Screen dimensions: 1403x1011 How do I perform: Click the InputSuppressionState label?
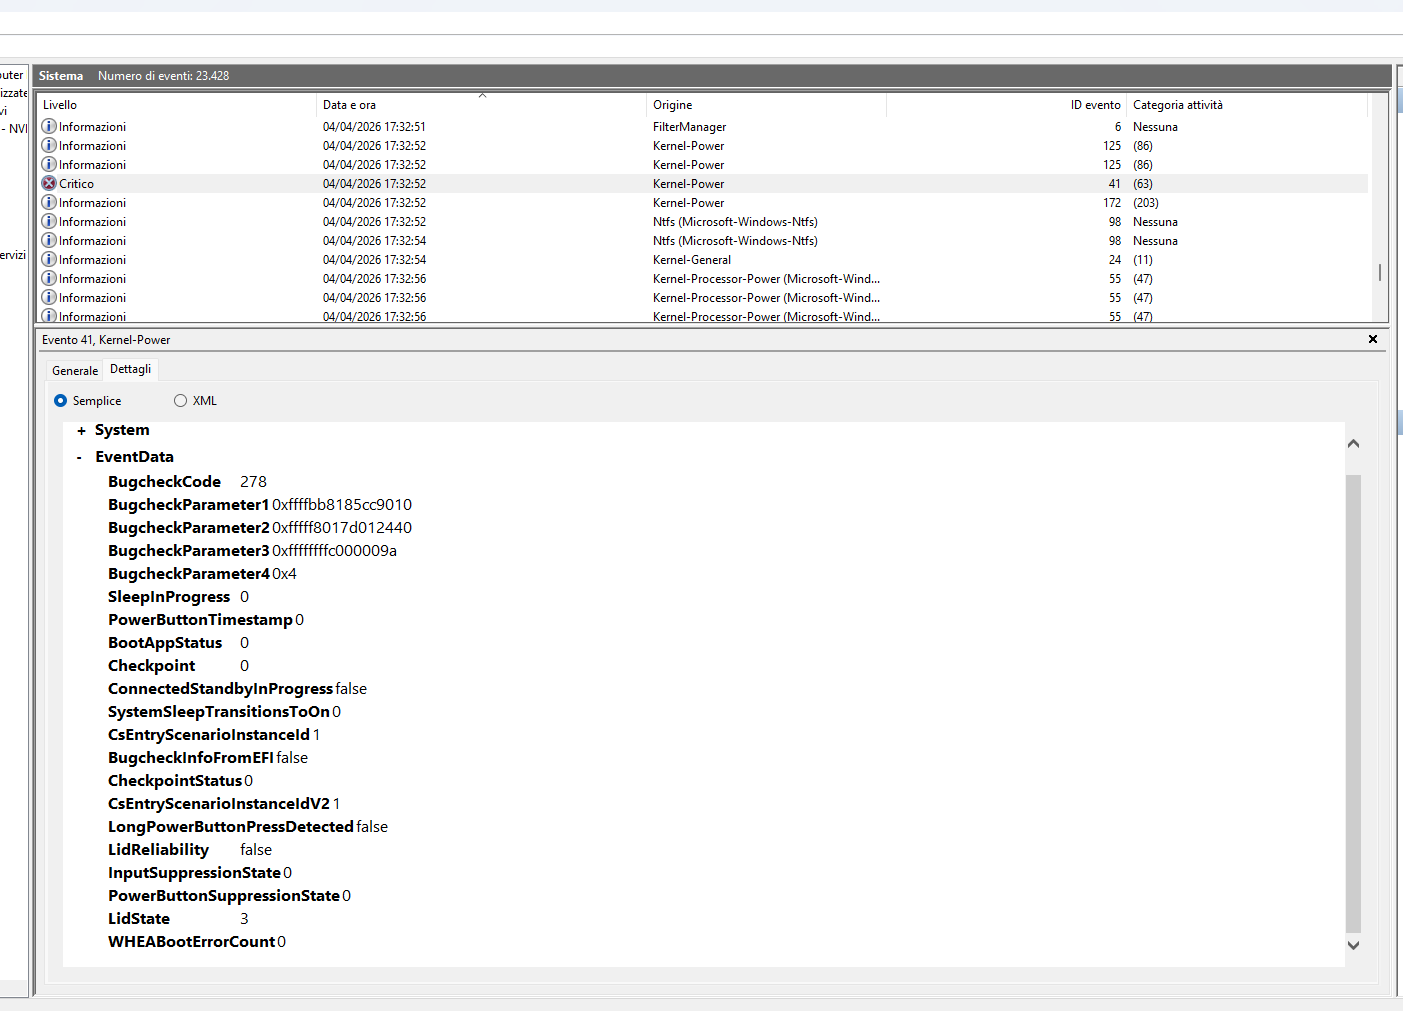coord(194,873)
